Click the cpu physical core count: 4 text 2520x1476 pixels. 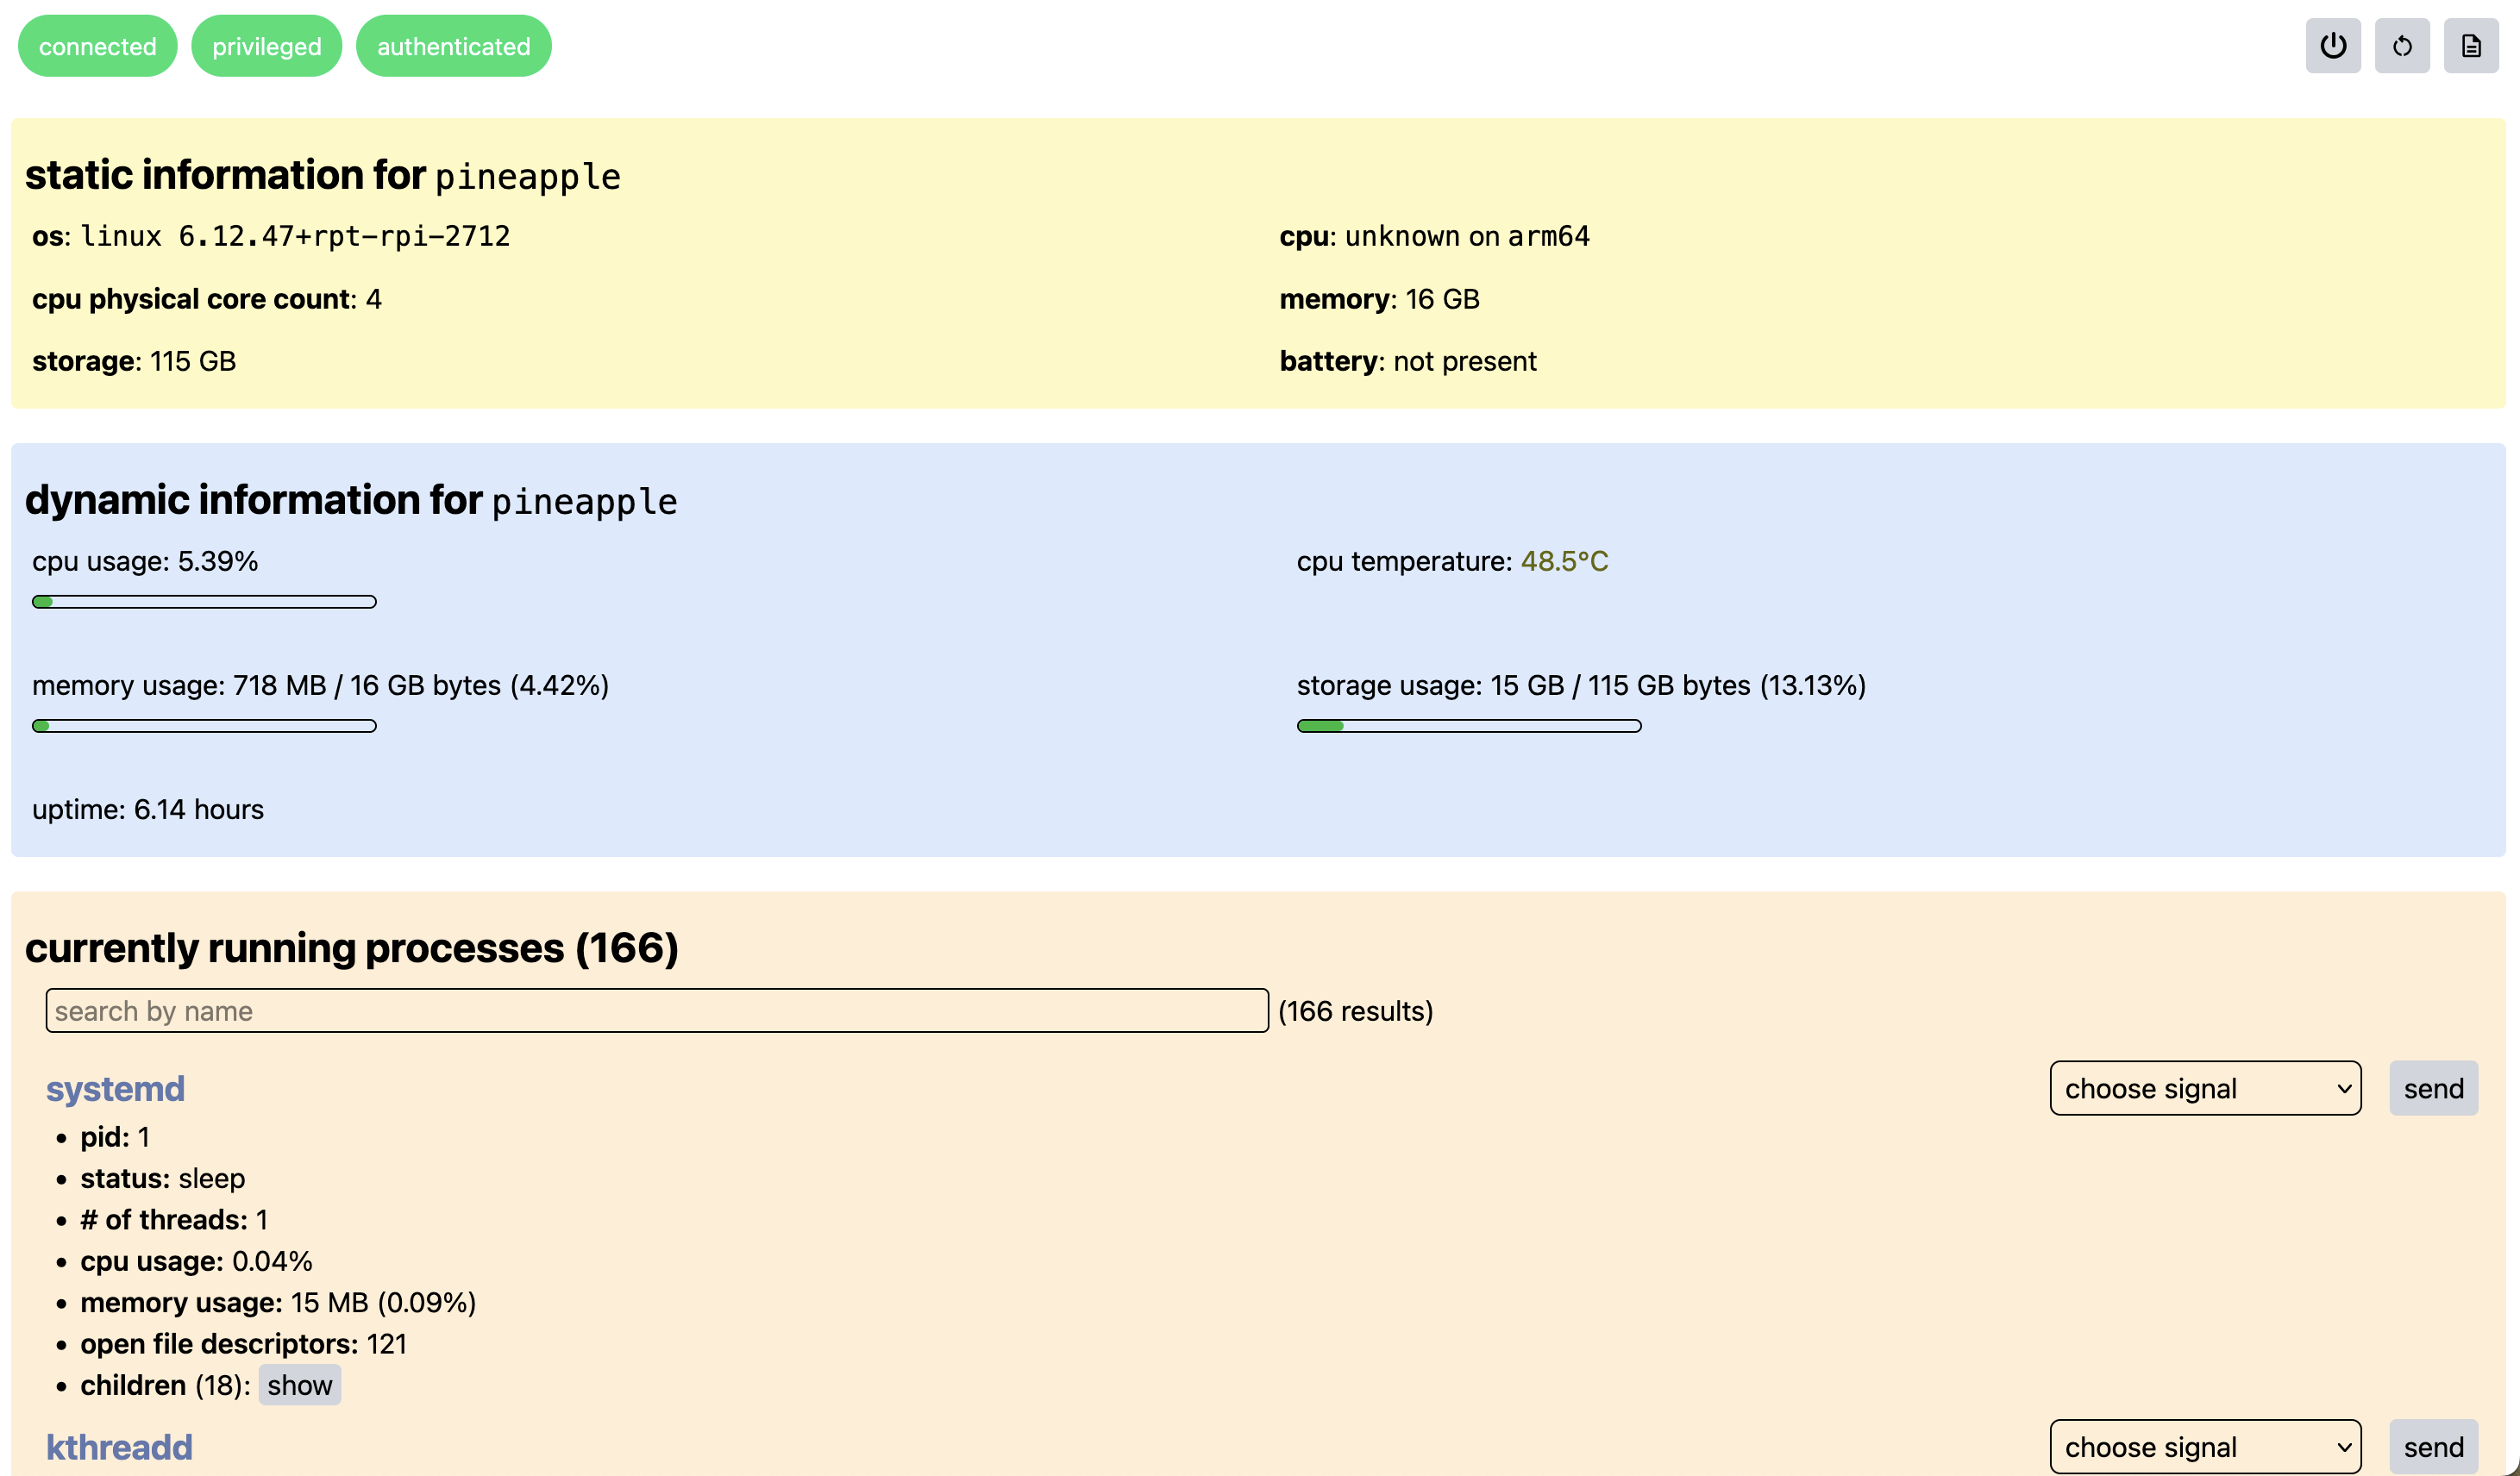[x=207, y=299]
